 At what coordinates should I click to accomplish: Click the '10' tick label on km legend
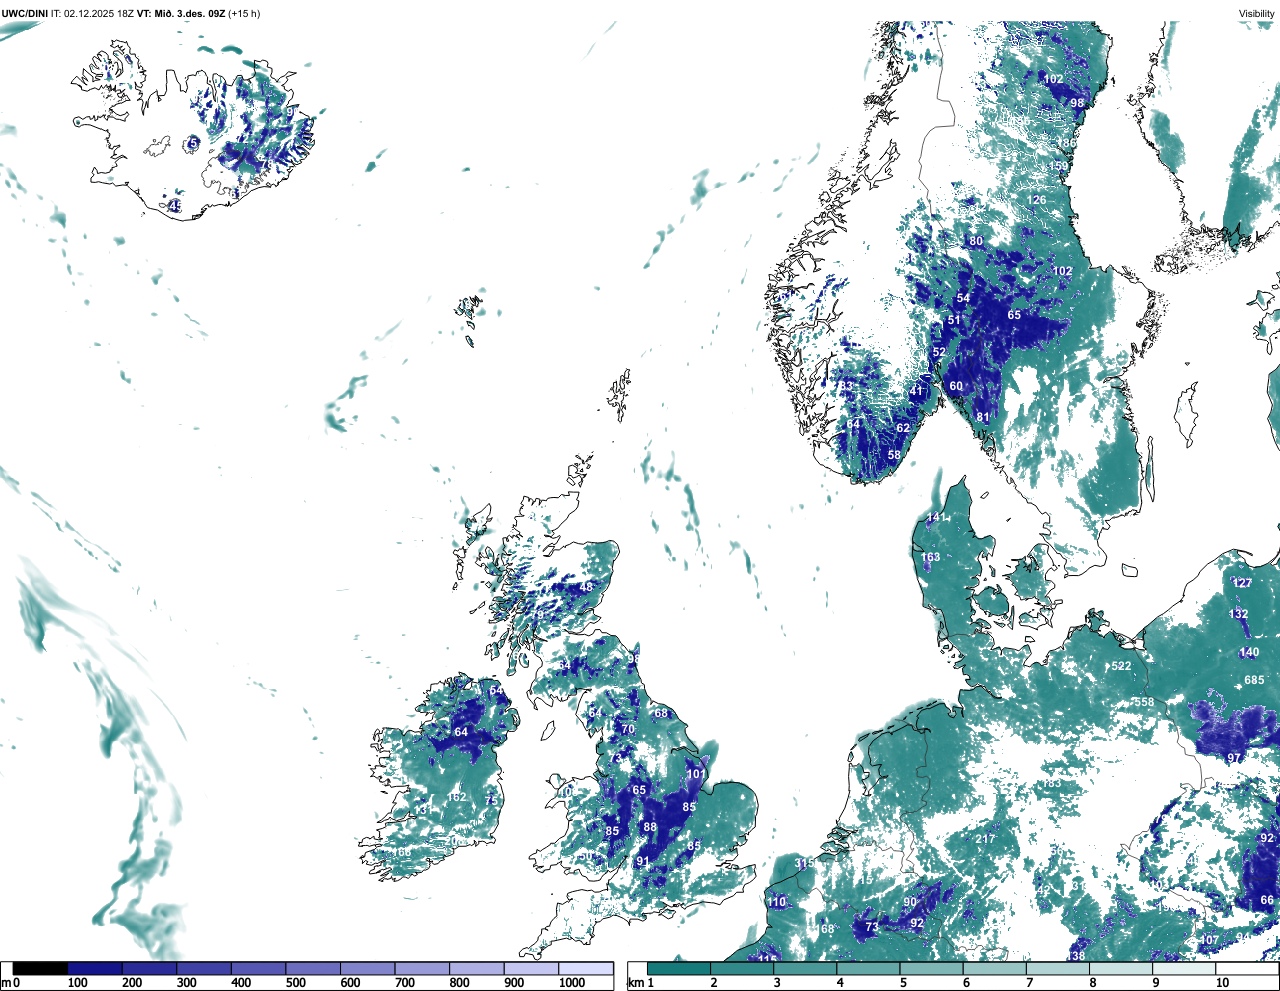tap(1222, 983)
